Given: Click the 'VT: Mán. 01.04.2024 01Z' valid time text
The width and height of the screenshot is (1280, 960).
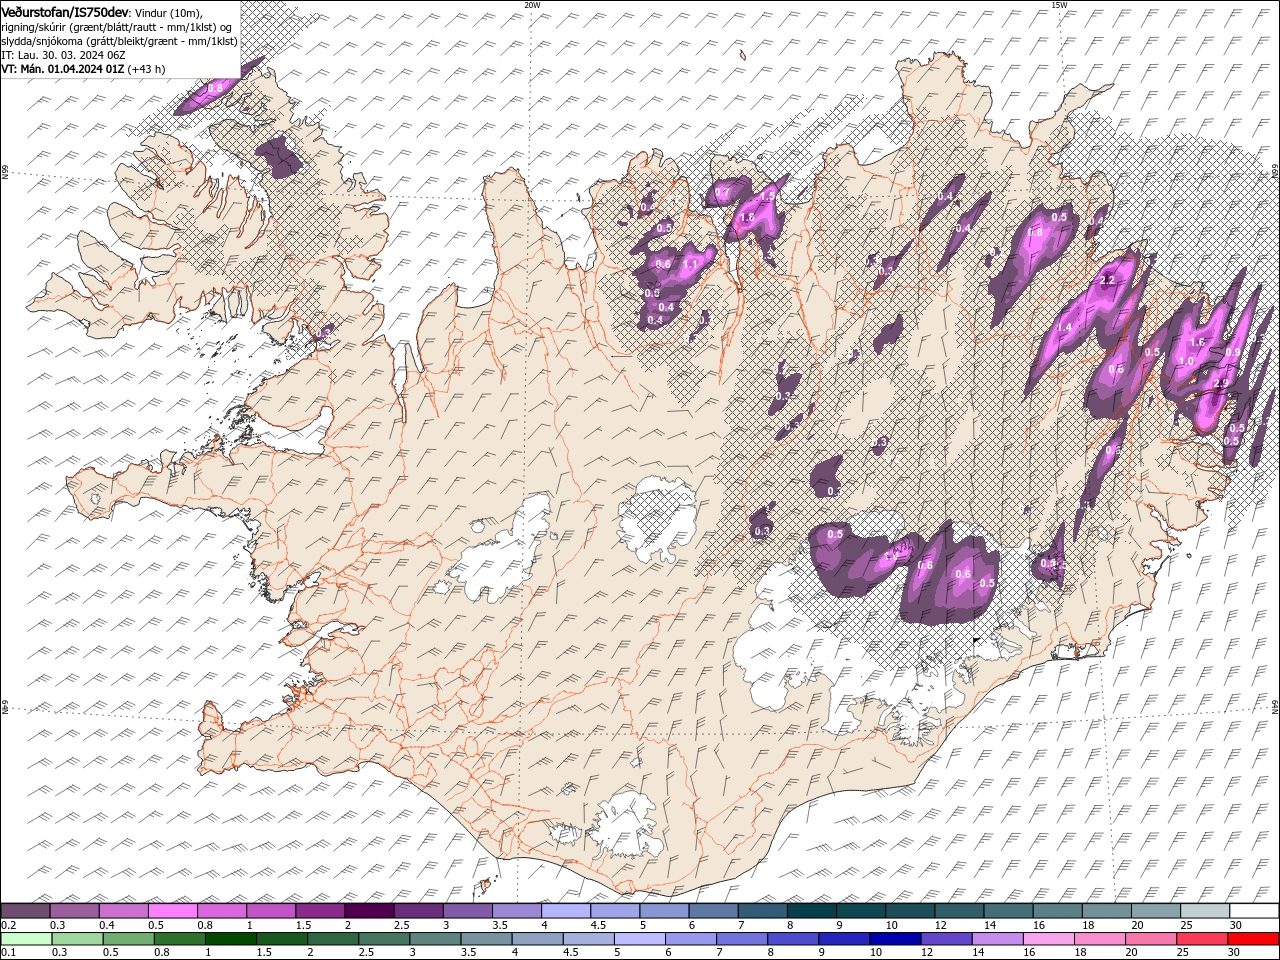Looking at the screenshot, I should (x=63, y=69).
